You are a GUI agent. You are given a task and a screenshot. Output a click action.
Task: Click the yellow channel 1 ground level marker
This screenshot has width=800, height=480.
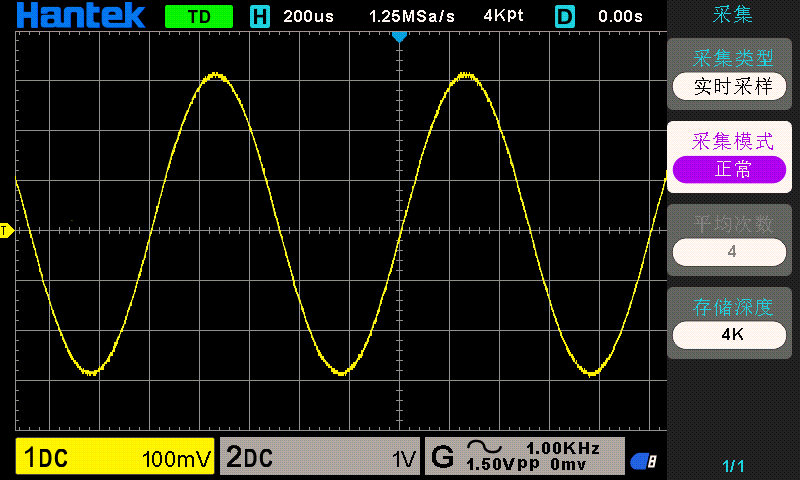click(x=5, y=231)
